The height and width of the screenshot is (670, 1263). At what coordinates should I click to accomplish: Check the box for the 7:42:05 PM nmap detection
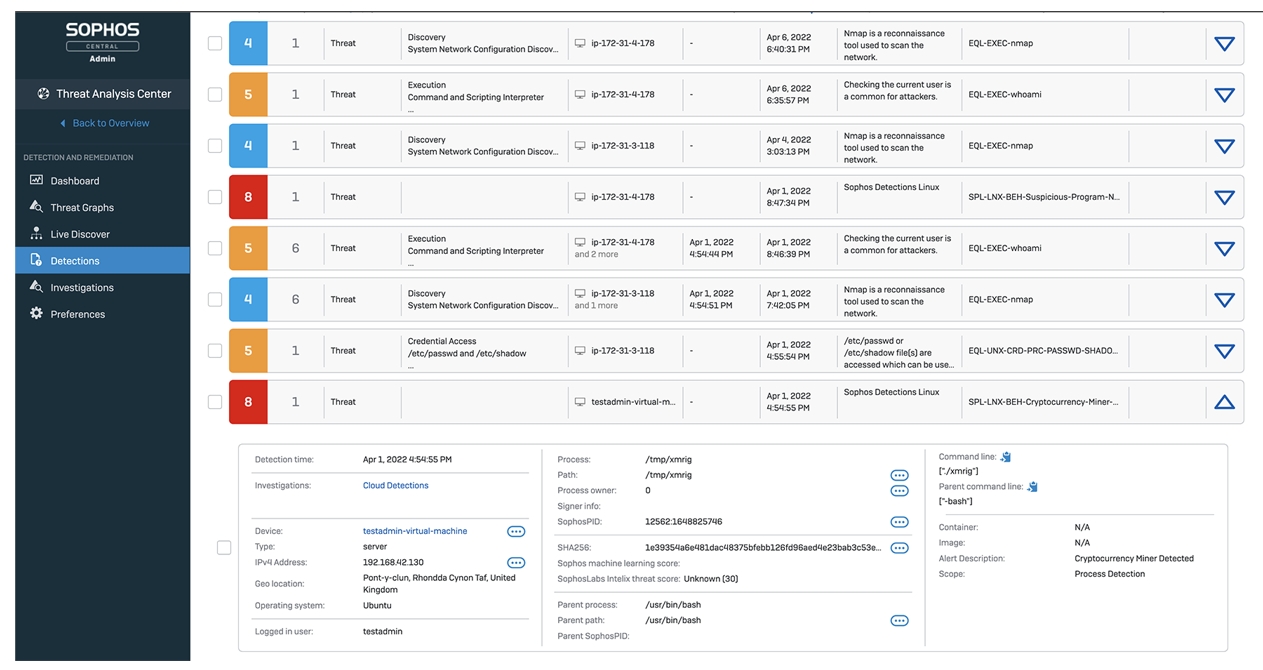pyautogui.click(x=215, y=299)
